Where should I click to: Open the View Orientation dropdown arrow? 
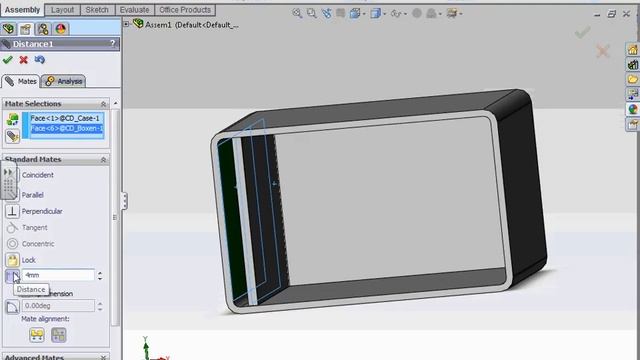tap(364, 14)
